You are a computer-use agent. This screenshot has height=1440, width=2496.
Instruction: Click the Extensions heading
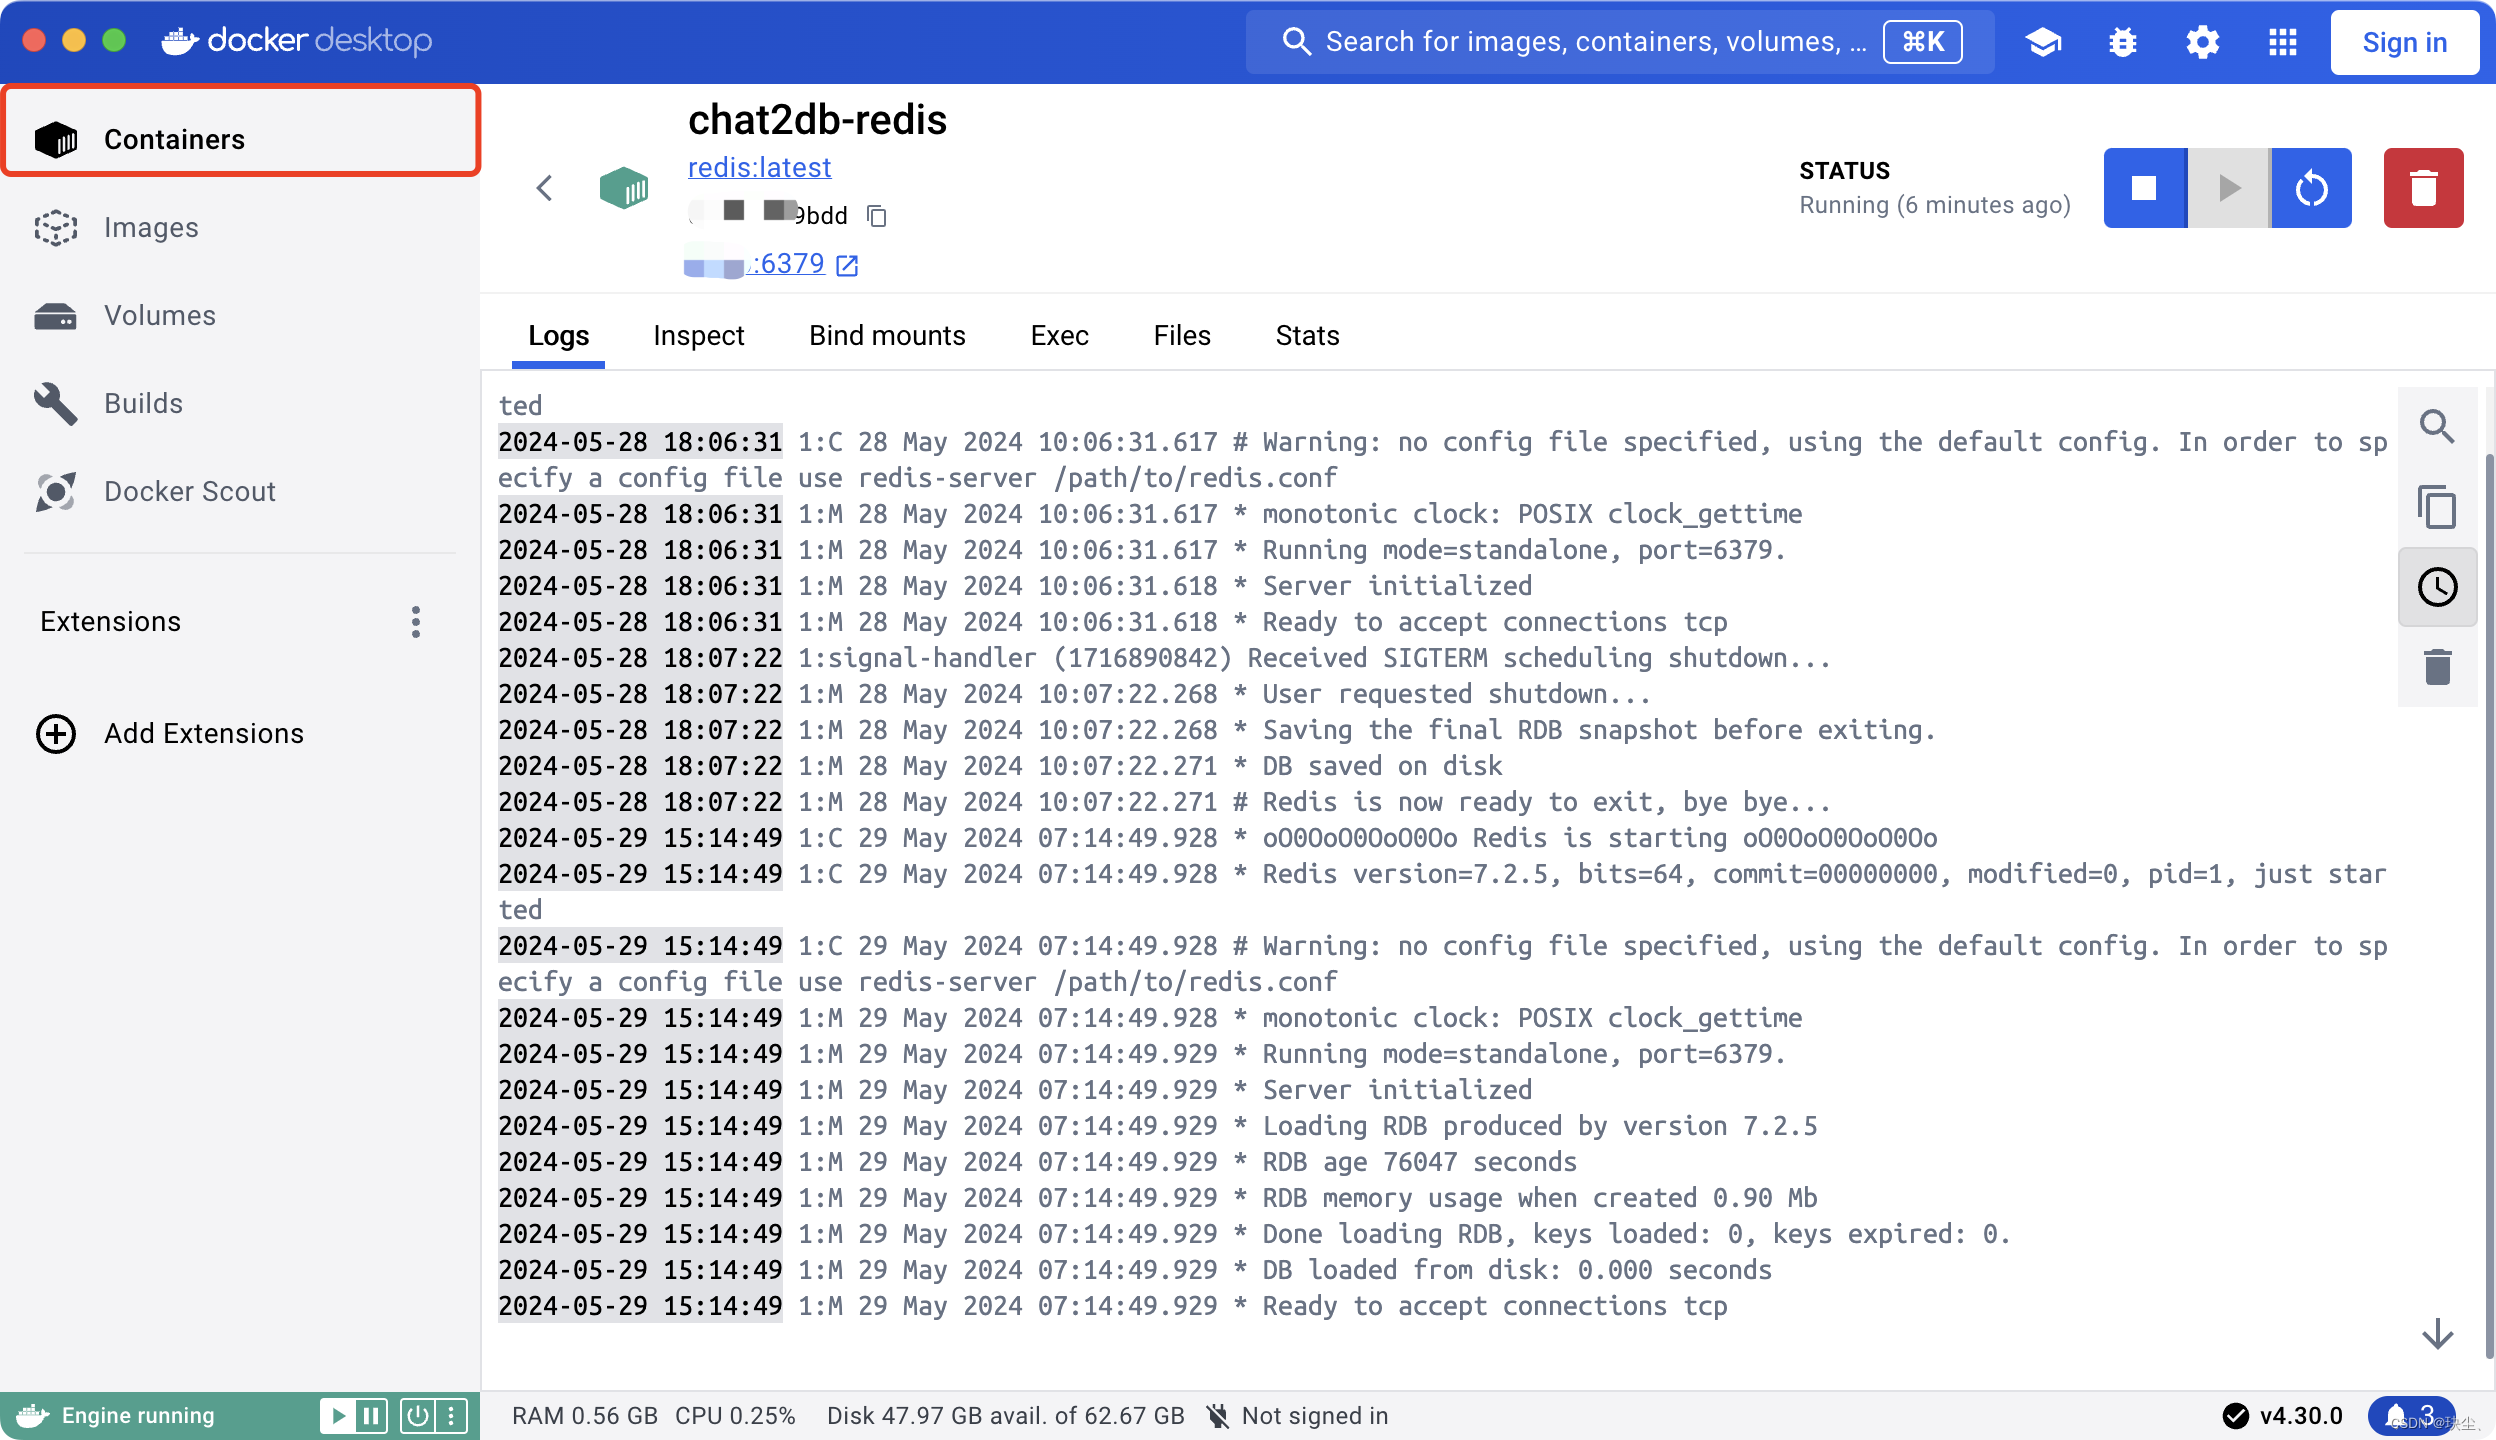(x=111, y=622)
